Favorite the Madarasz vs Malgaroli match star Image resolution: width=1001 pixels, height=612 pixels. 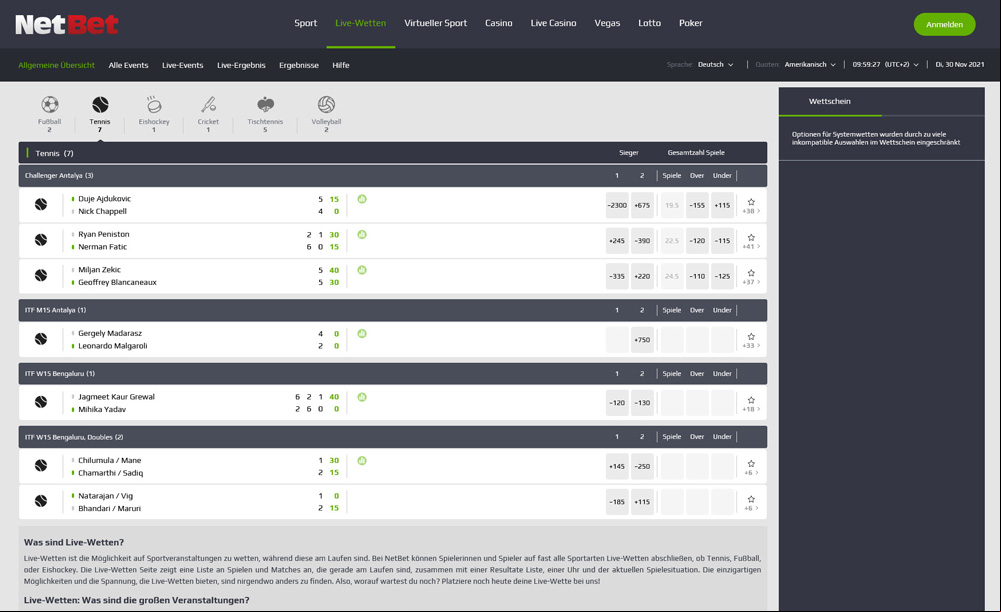coord(751,336)
